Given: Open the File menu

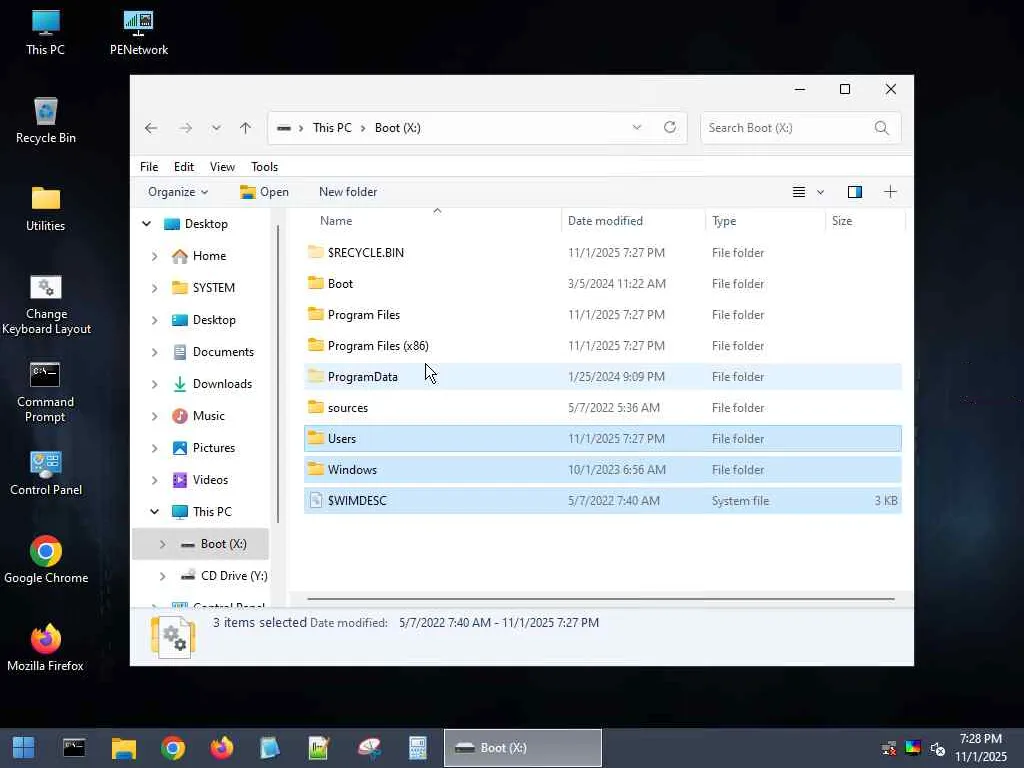Looking at the screenshot, I should pos(149,167).
